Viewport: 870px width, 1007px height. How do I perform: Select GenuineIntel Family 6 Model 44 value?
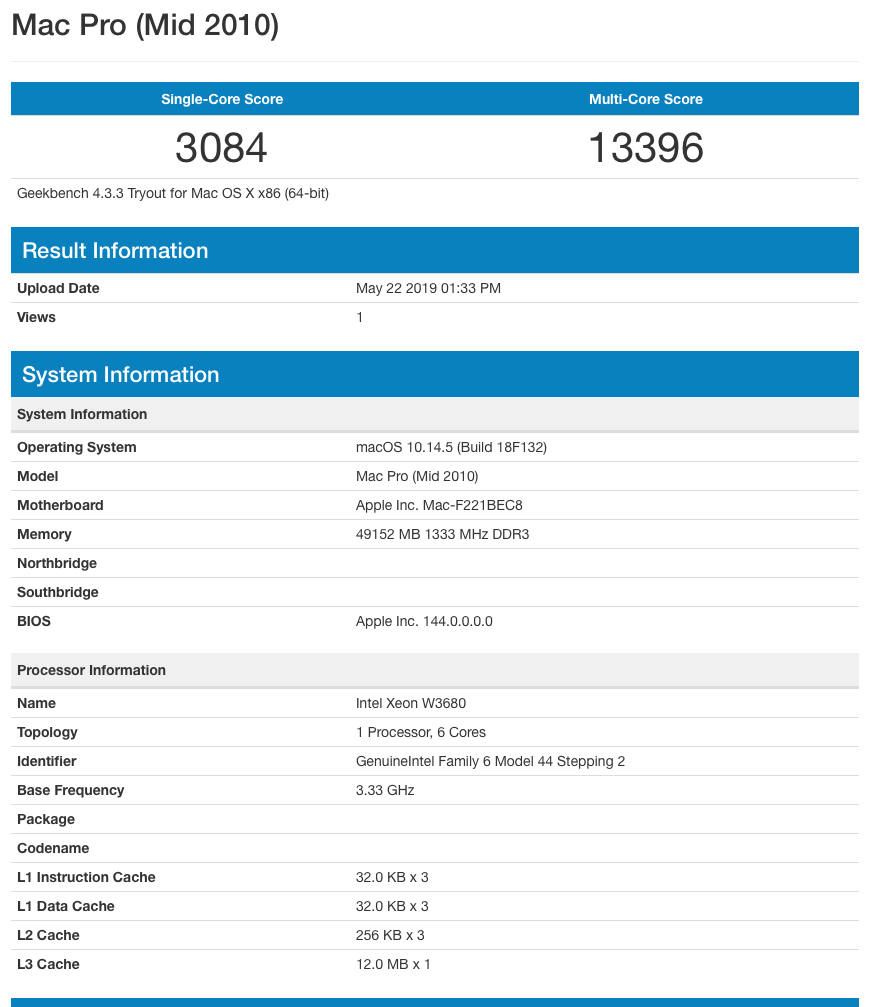pyautogui.click(x=491, y=761)
